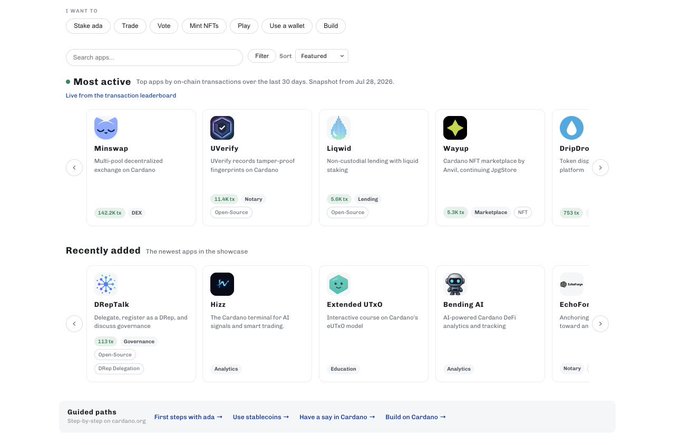The width and height of the screenshot is (680, 445).
Task: Click the 142.2K tx badge
Action: click(x=109, y=213)
